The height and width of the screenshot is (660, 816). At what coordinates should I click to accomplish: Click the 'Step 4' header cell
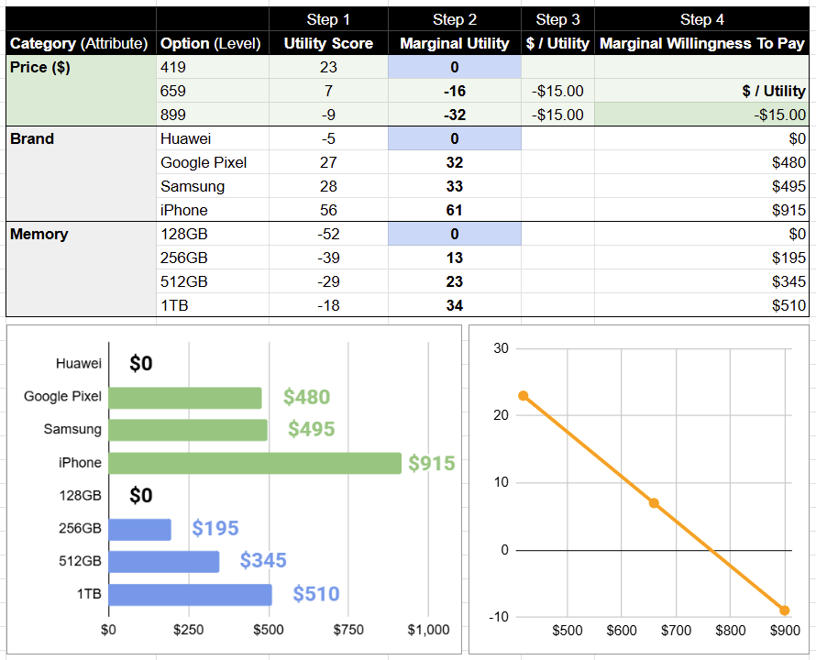(x=702, y=19)
